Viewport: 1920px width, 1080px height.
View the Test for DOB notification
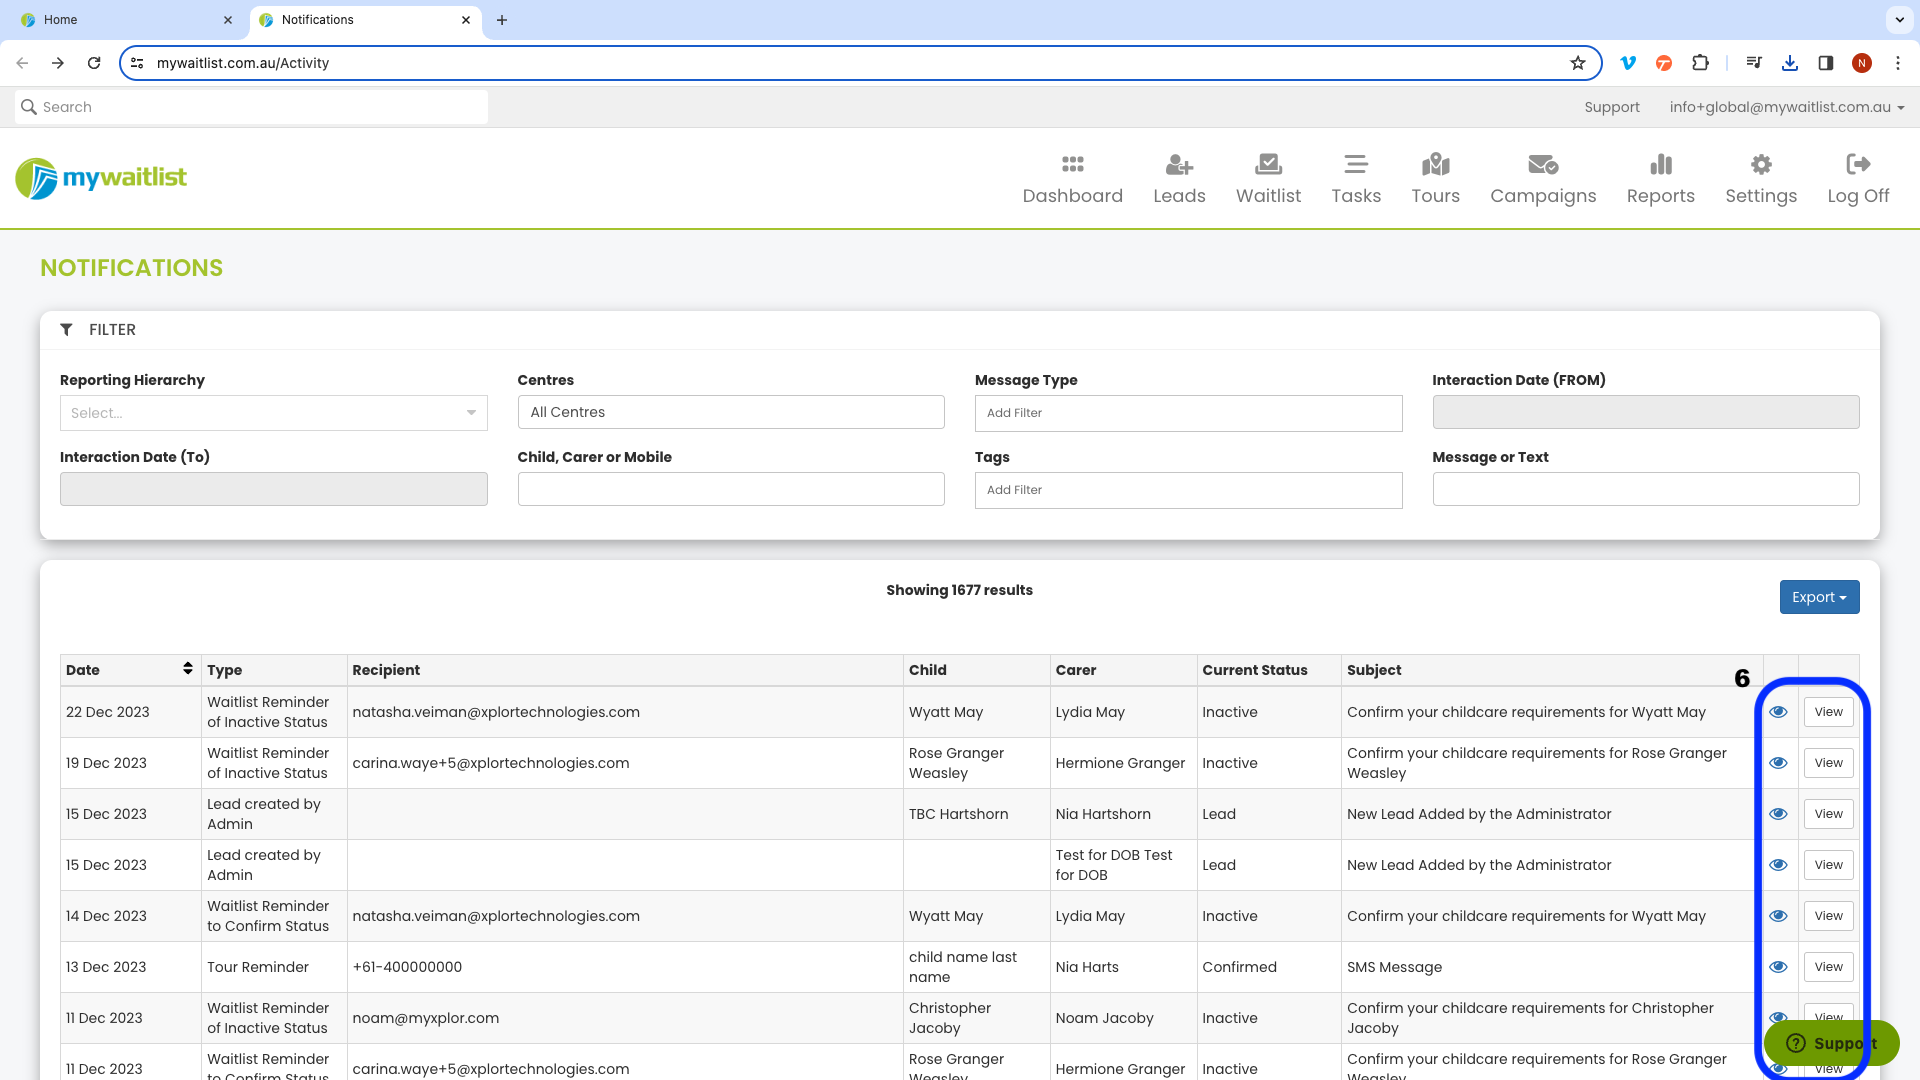tap(1828, 865)
